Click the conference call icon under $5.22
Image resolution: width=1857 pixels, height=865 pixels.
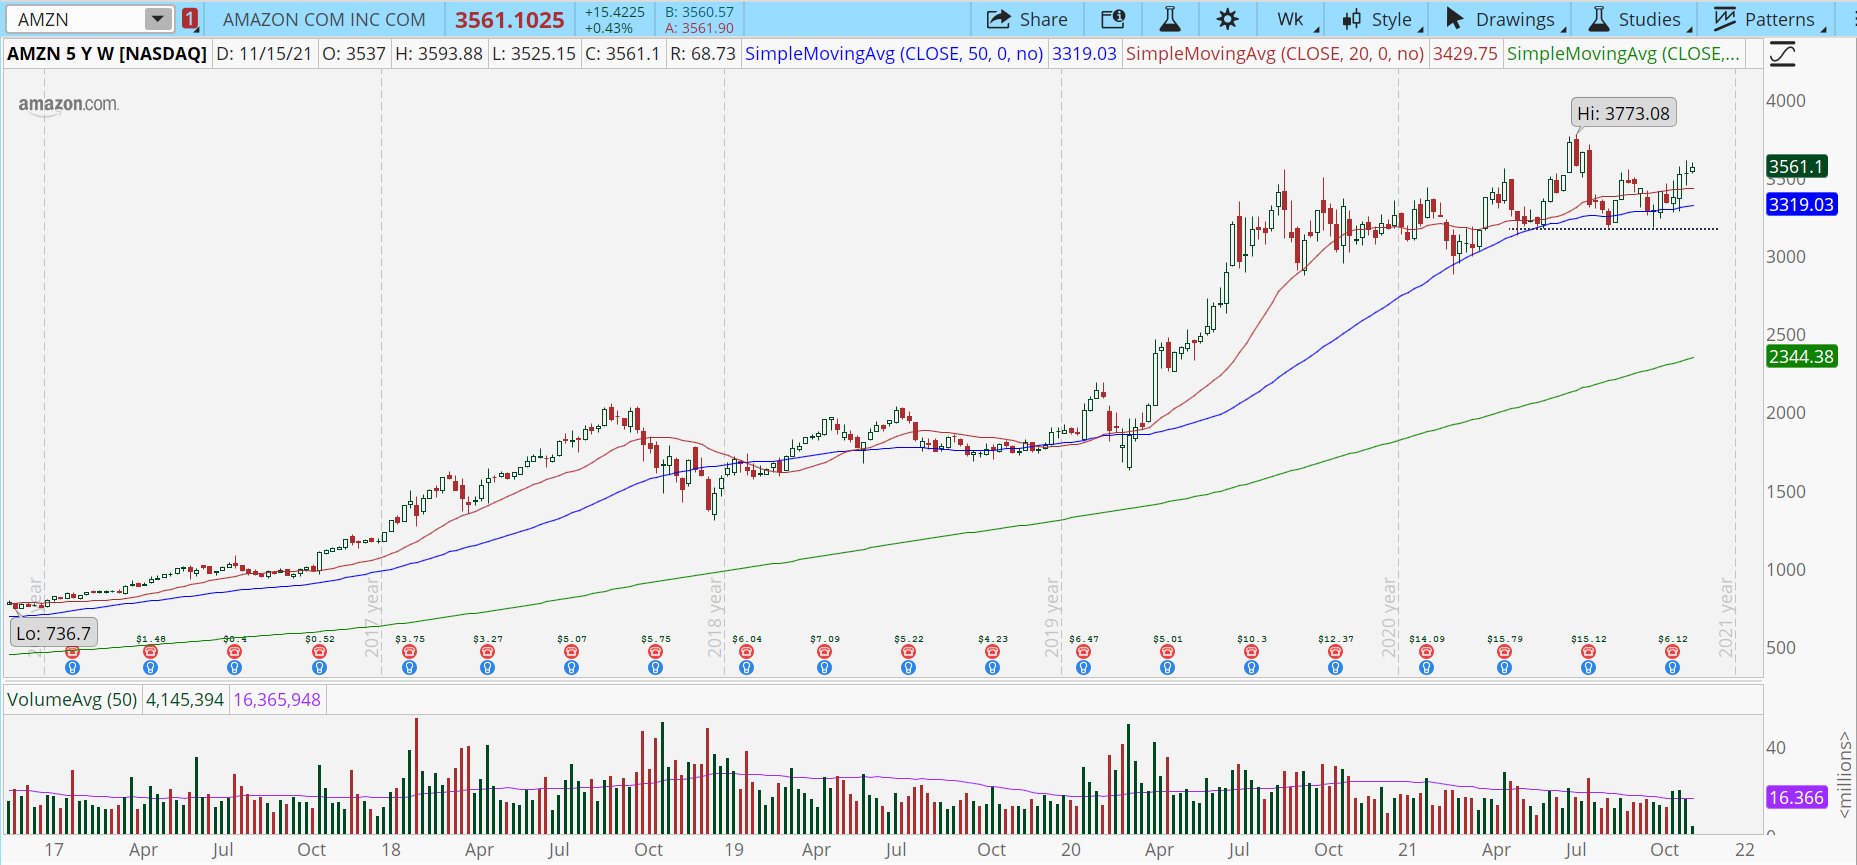pyautogui.click(x=908, y=652)
